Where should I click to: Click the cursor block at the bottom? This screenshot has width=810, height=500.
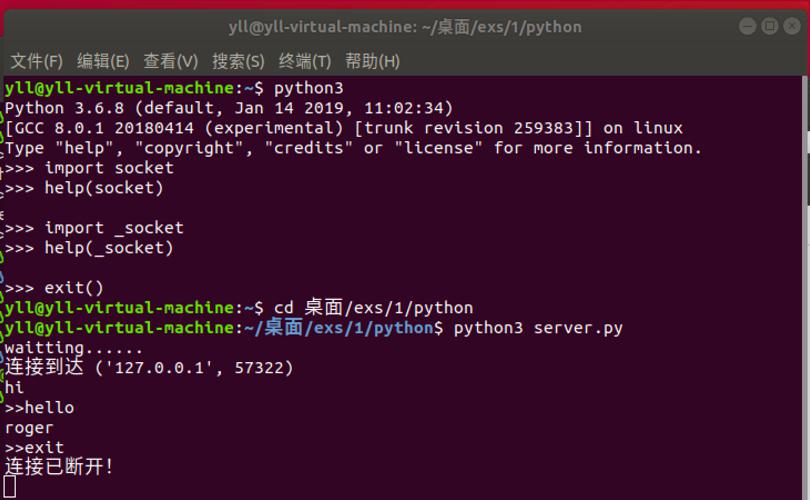click(10, 487)
